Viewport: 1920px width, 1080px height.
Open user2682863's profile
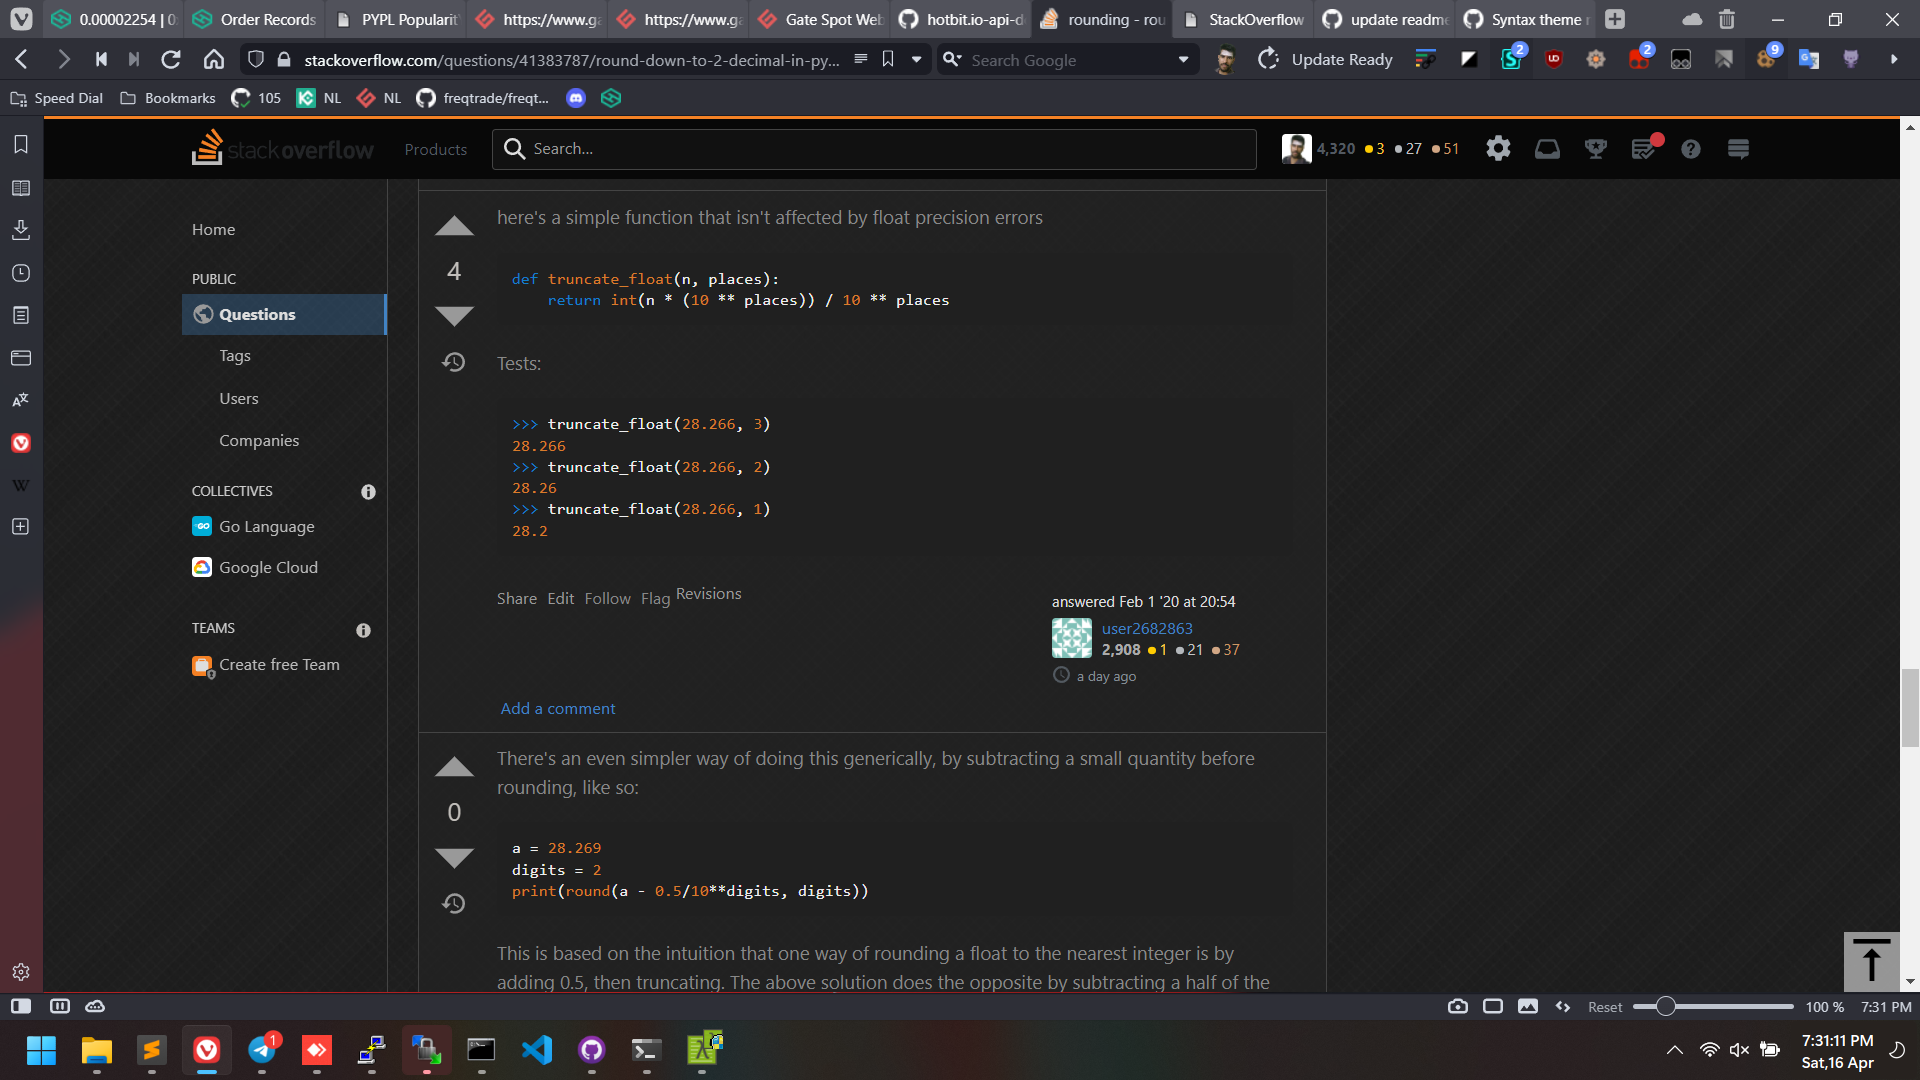pos(1146,628)
